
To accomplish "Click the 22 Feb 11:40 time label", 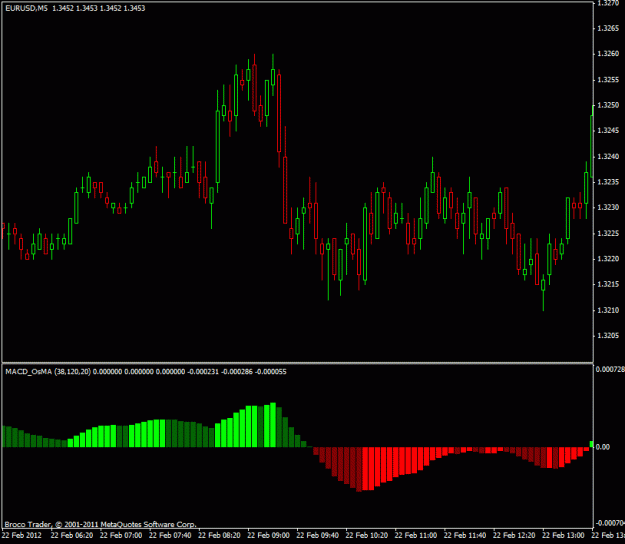I will click(465, 535).
